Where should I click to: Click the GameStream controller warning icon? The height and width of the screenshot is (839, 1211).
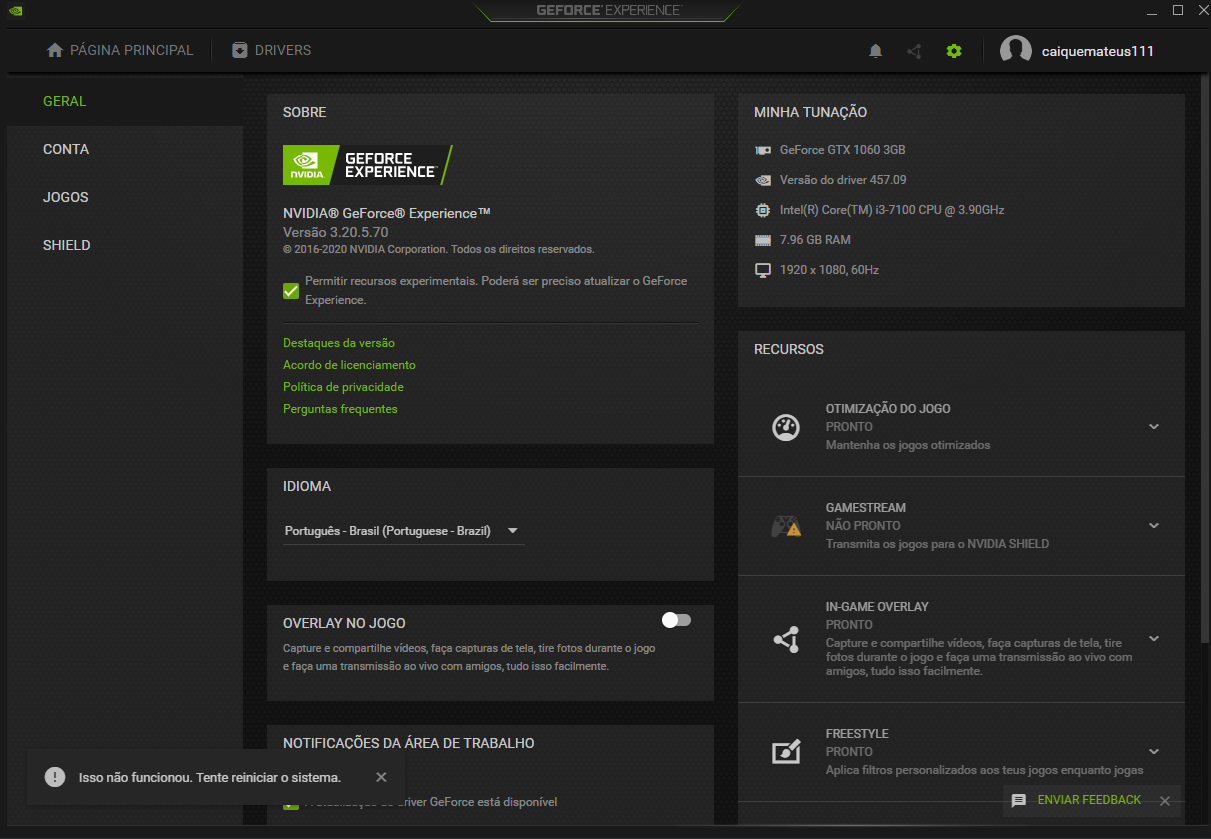coord(786,526)
